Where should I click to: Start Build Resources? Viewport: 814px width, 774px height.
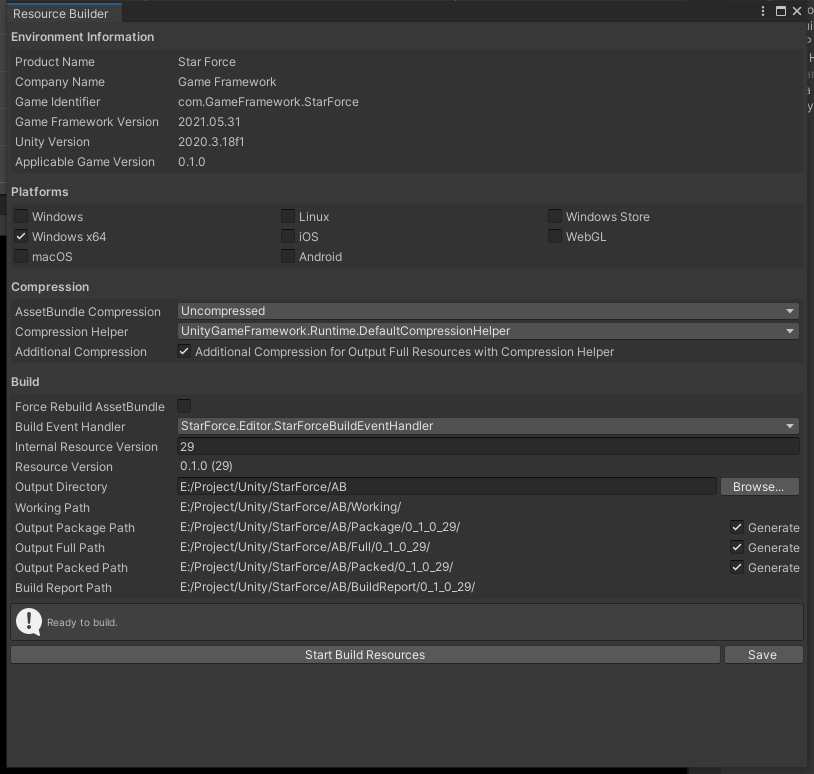tap(365, 655)
